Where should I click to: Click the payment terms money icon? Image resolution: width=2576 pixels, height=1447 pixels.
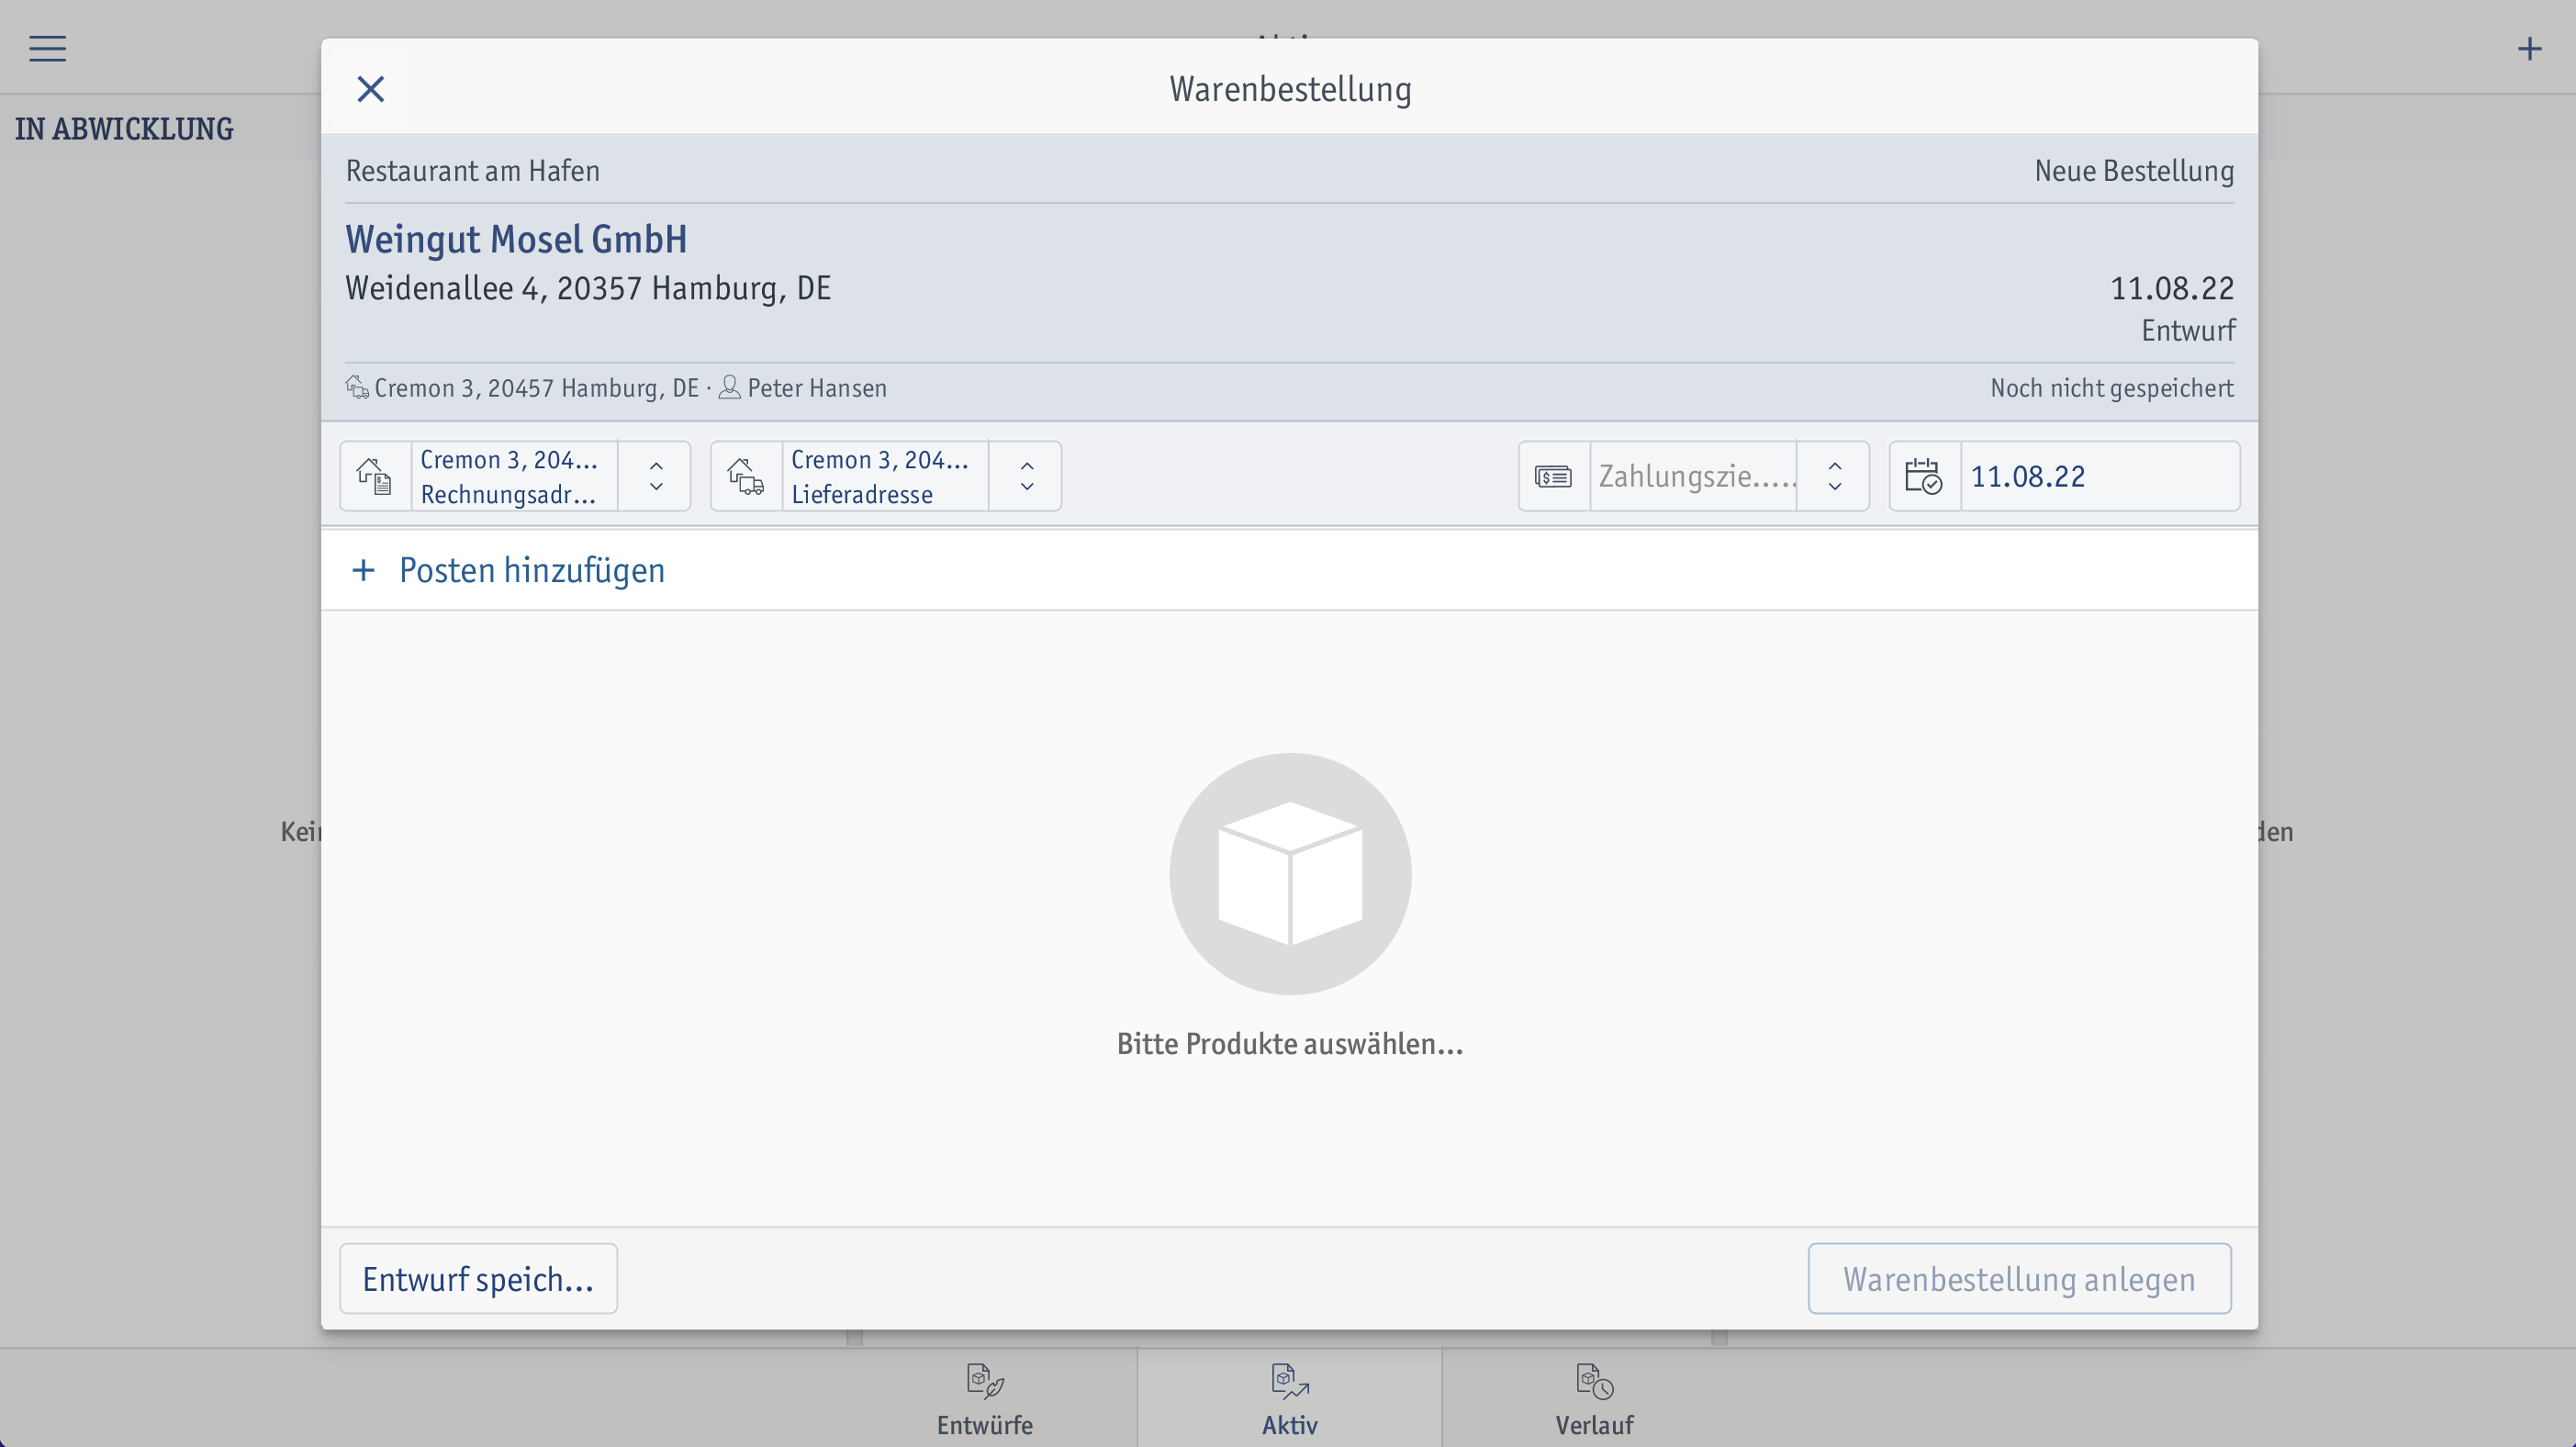[x=1553, y=476]
